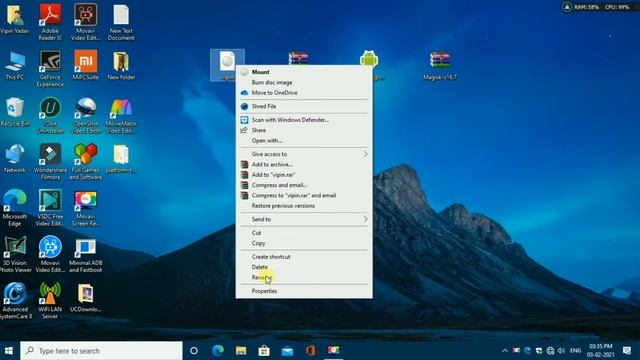The image size is (640, 360).
Task: Select the New Text Document icon
Action: 121,21
